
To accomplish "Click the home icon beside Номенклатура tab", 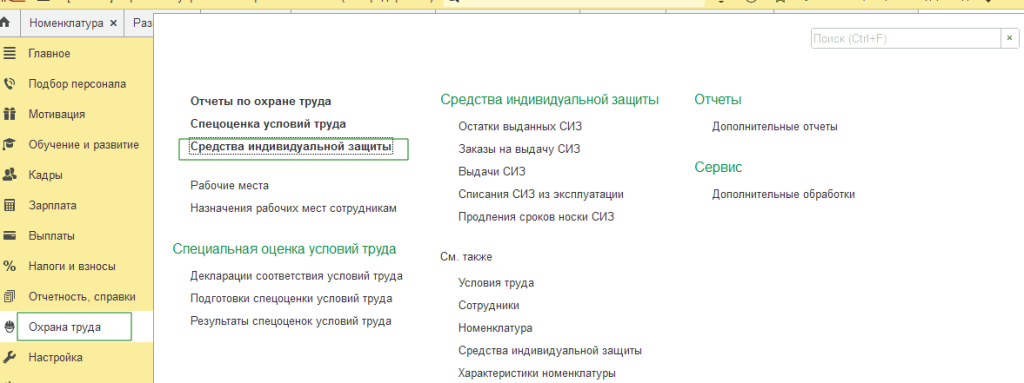I will pyautogui.click(x=5, y=23).
